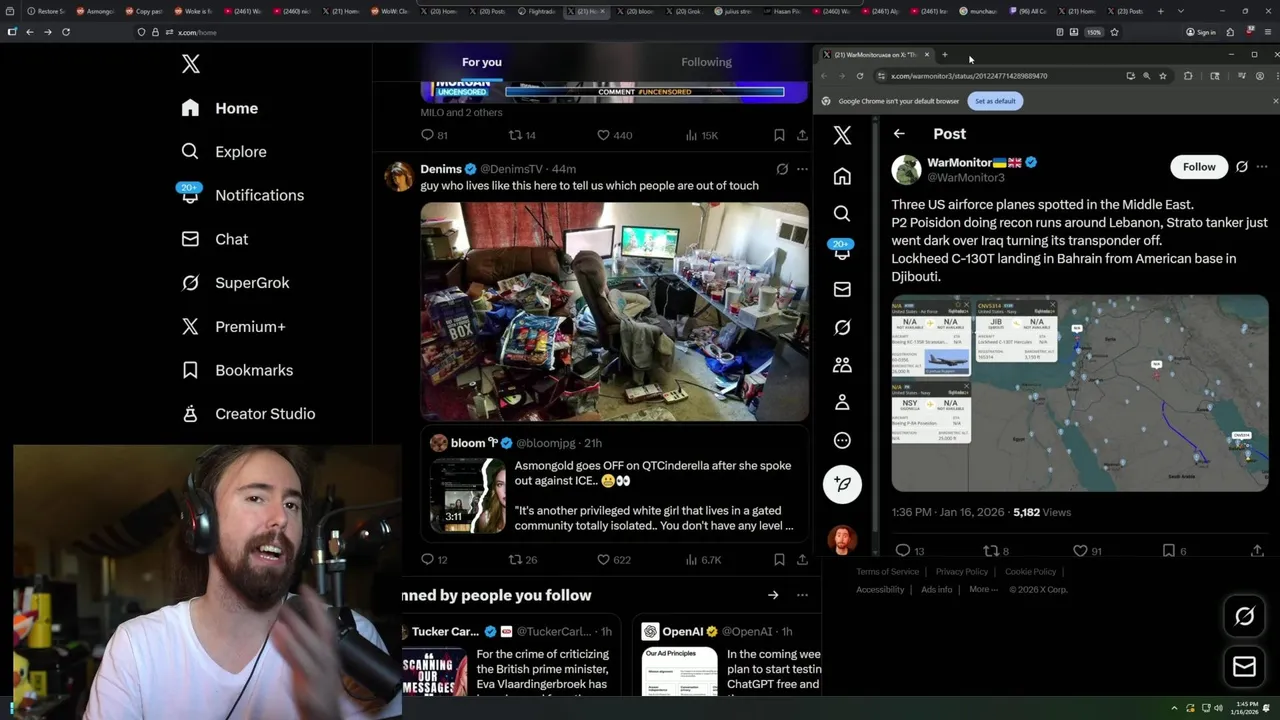Bookmark the WarMonitor post with 6 bookmarks
The height and width of the screenshot is (720, 1280).
coord(1174,551)
